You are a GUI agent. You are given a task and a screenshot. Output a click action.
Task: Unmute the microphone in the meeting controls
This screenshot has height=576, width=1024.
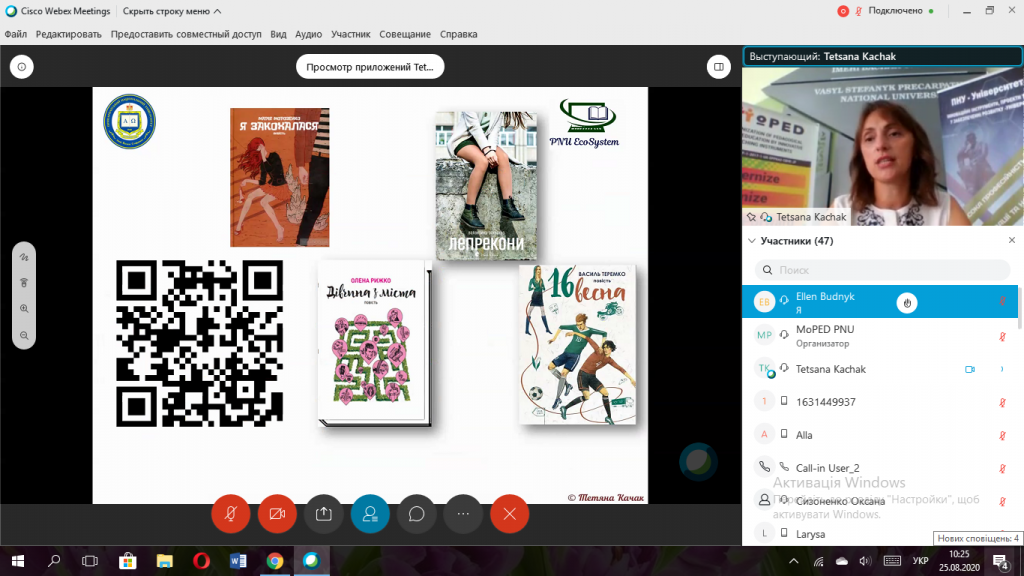click(230, 513)
